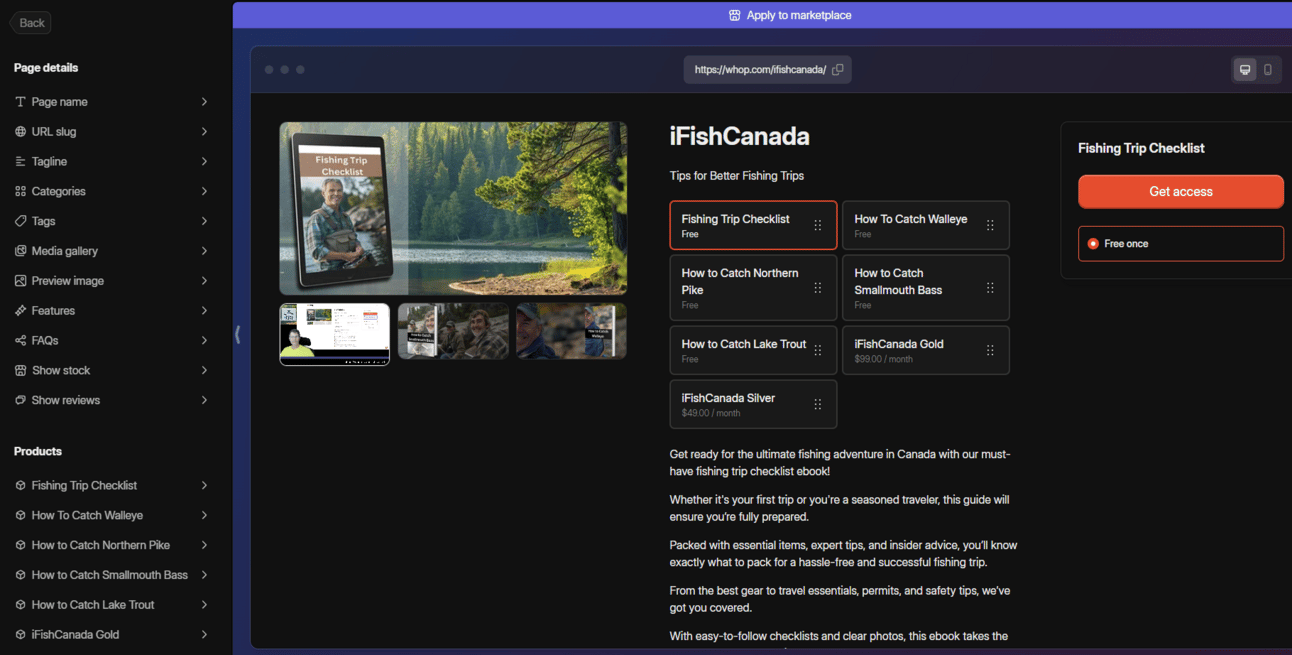1292x655 pixels.
Task: Expand the Page name setting chevron
Action: click(x=204, y=102)
